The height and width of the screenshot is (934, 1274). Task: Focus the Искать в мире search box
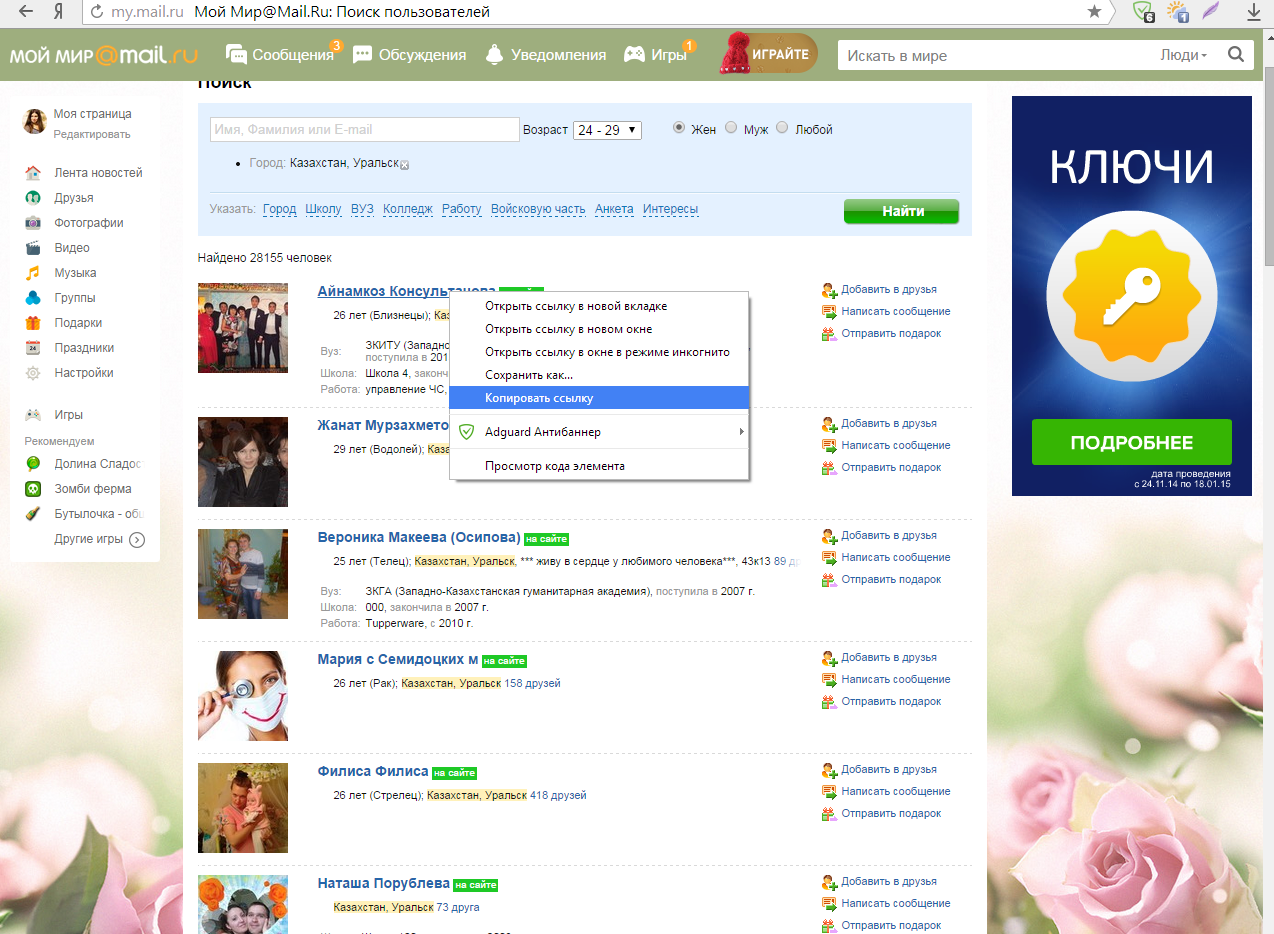coord(995,55)
